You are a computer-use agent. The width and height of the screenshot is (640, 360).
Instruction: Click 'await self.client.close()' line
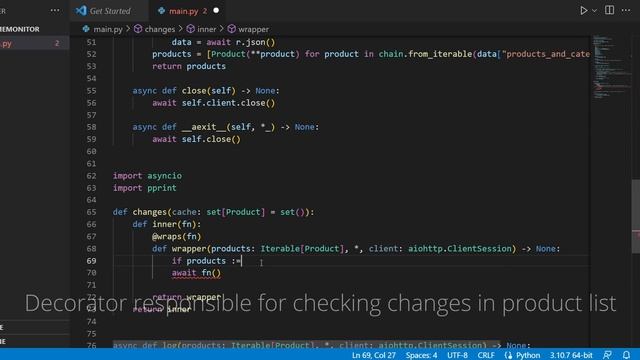coord(213,103)
